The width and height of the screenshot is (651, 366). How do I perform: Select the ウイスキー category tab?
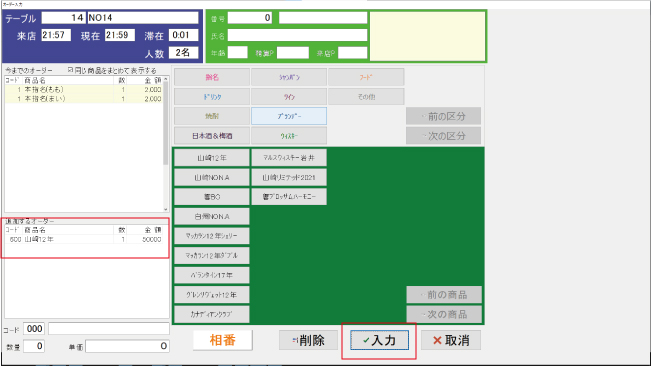click(289, 136)
